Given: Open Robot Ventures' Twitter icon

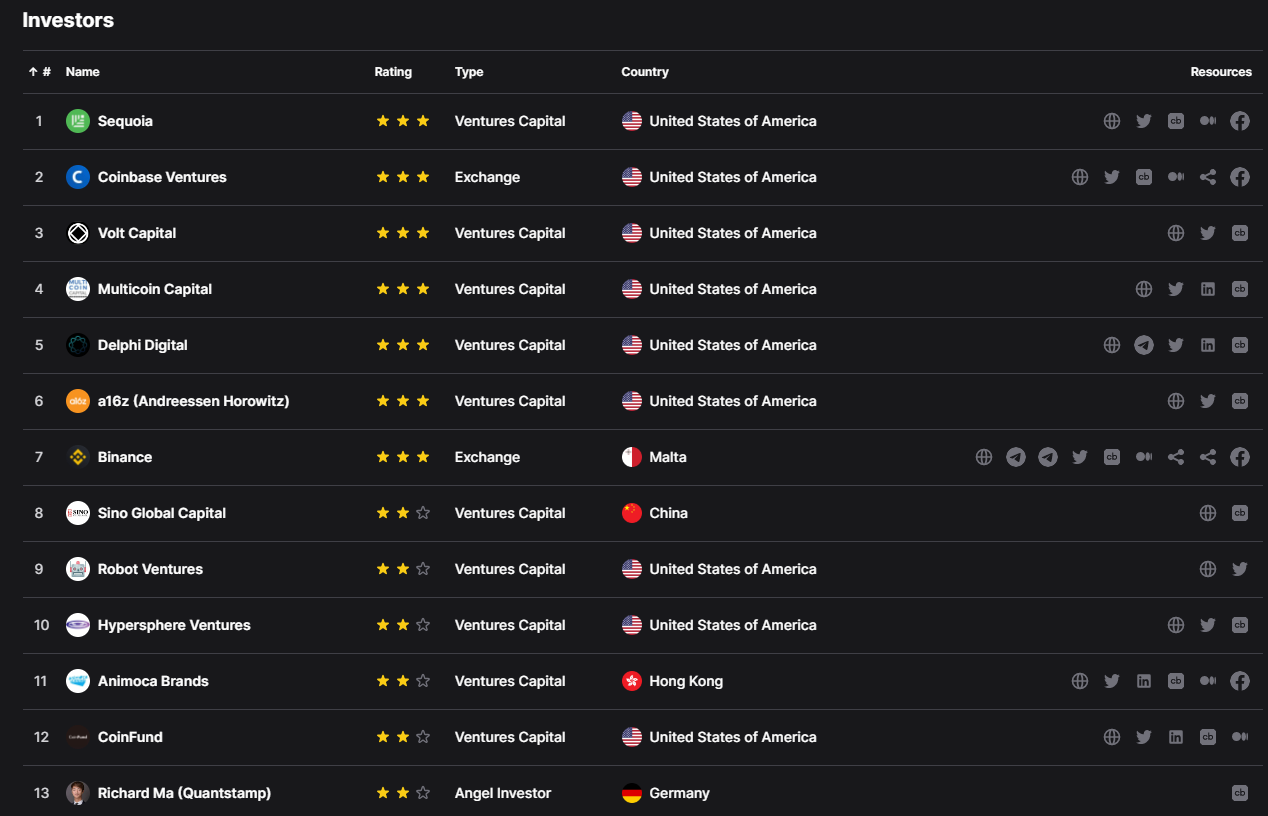Looking at the screenshot, I should click(1239, 569).
